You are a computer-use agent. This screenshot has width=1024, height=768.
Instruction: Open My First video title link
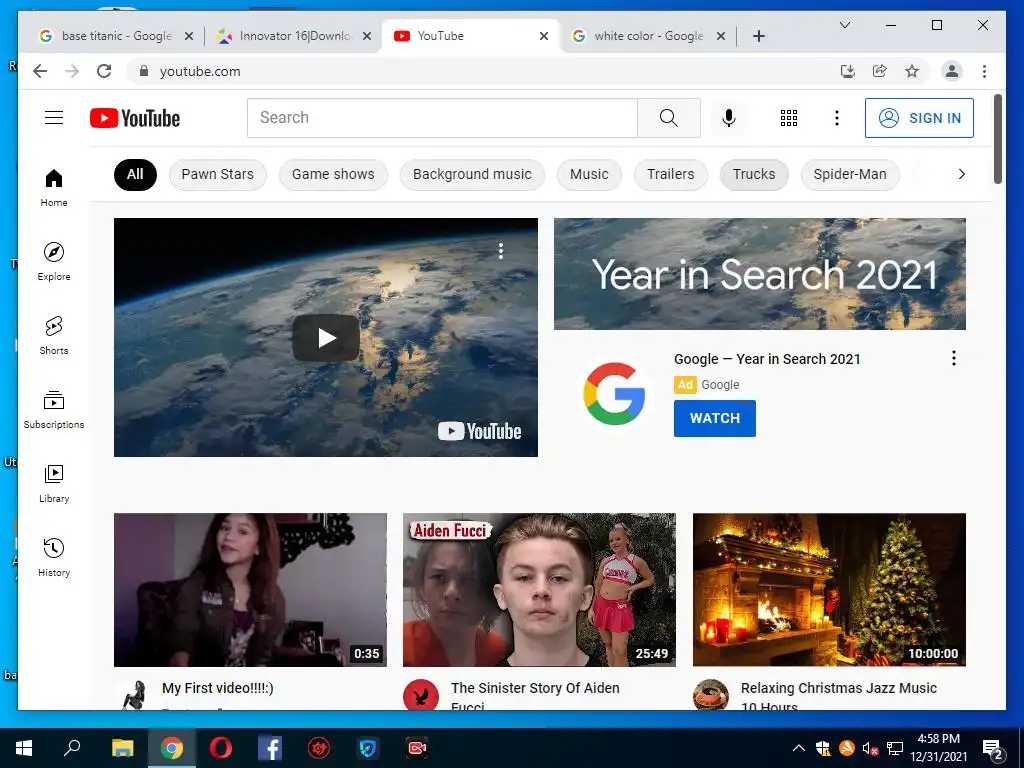(x=217, y=688)
